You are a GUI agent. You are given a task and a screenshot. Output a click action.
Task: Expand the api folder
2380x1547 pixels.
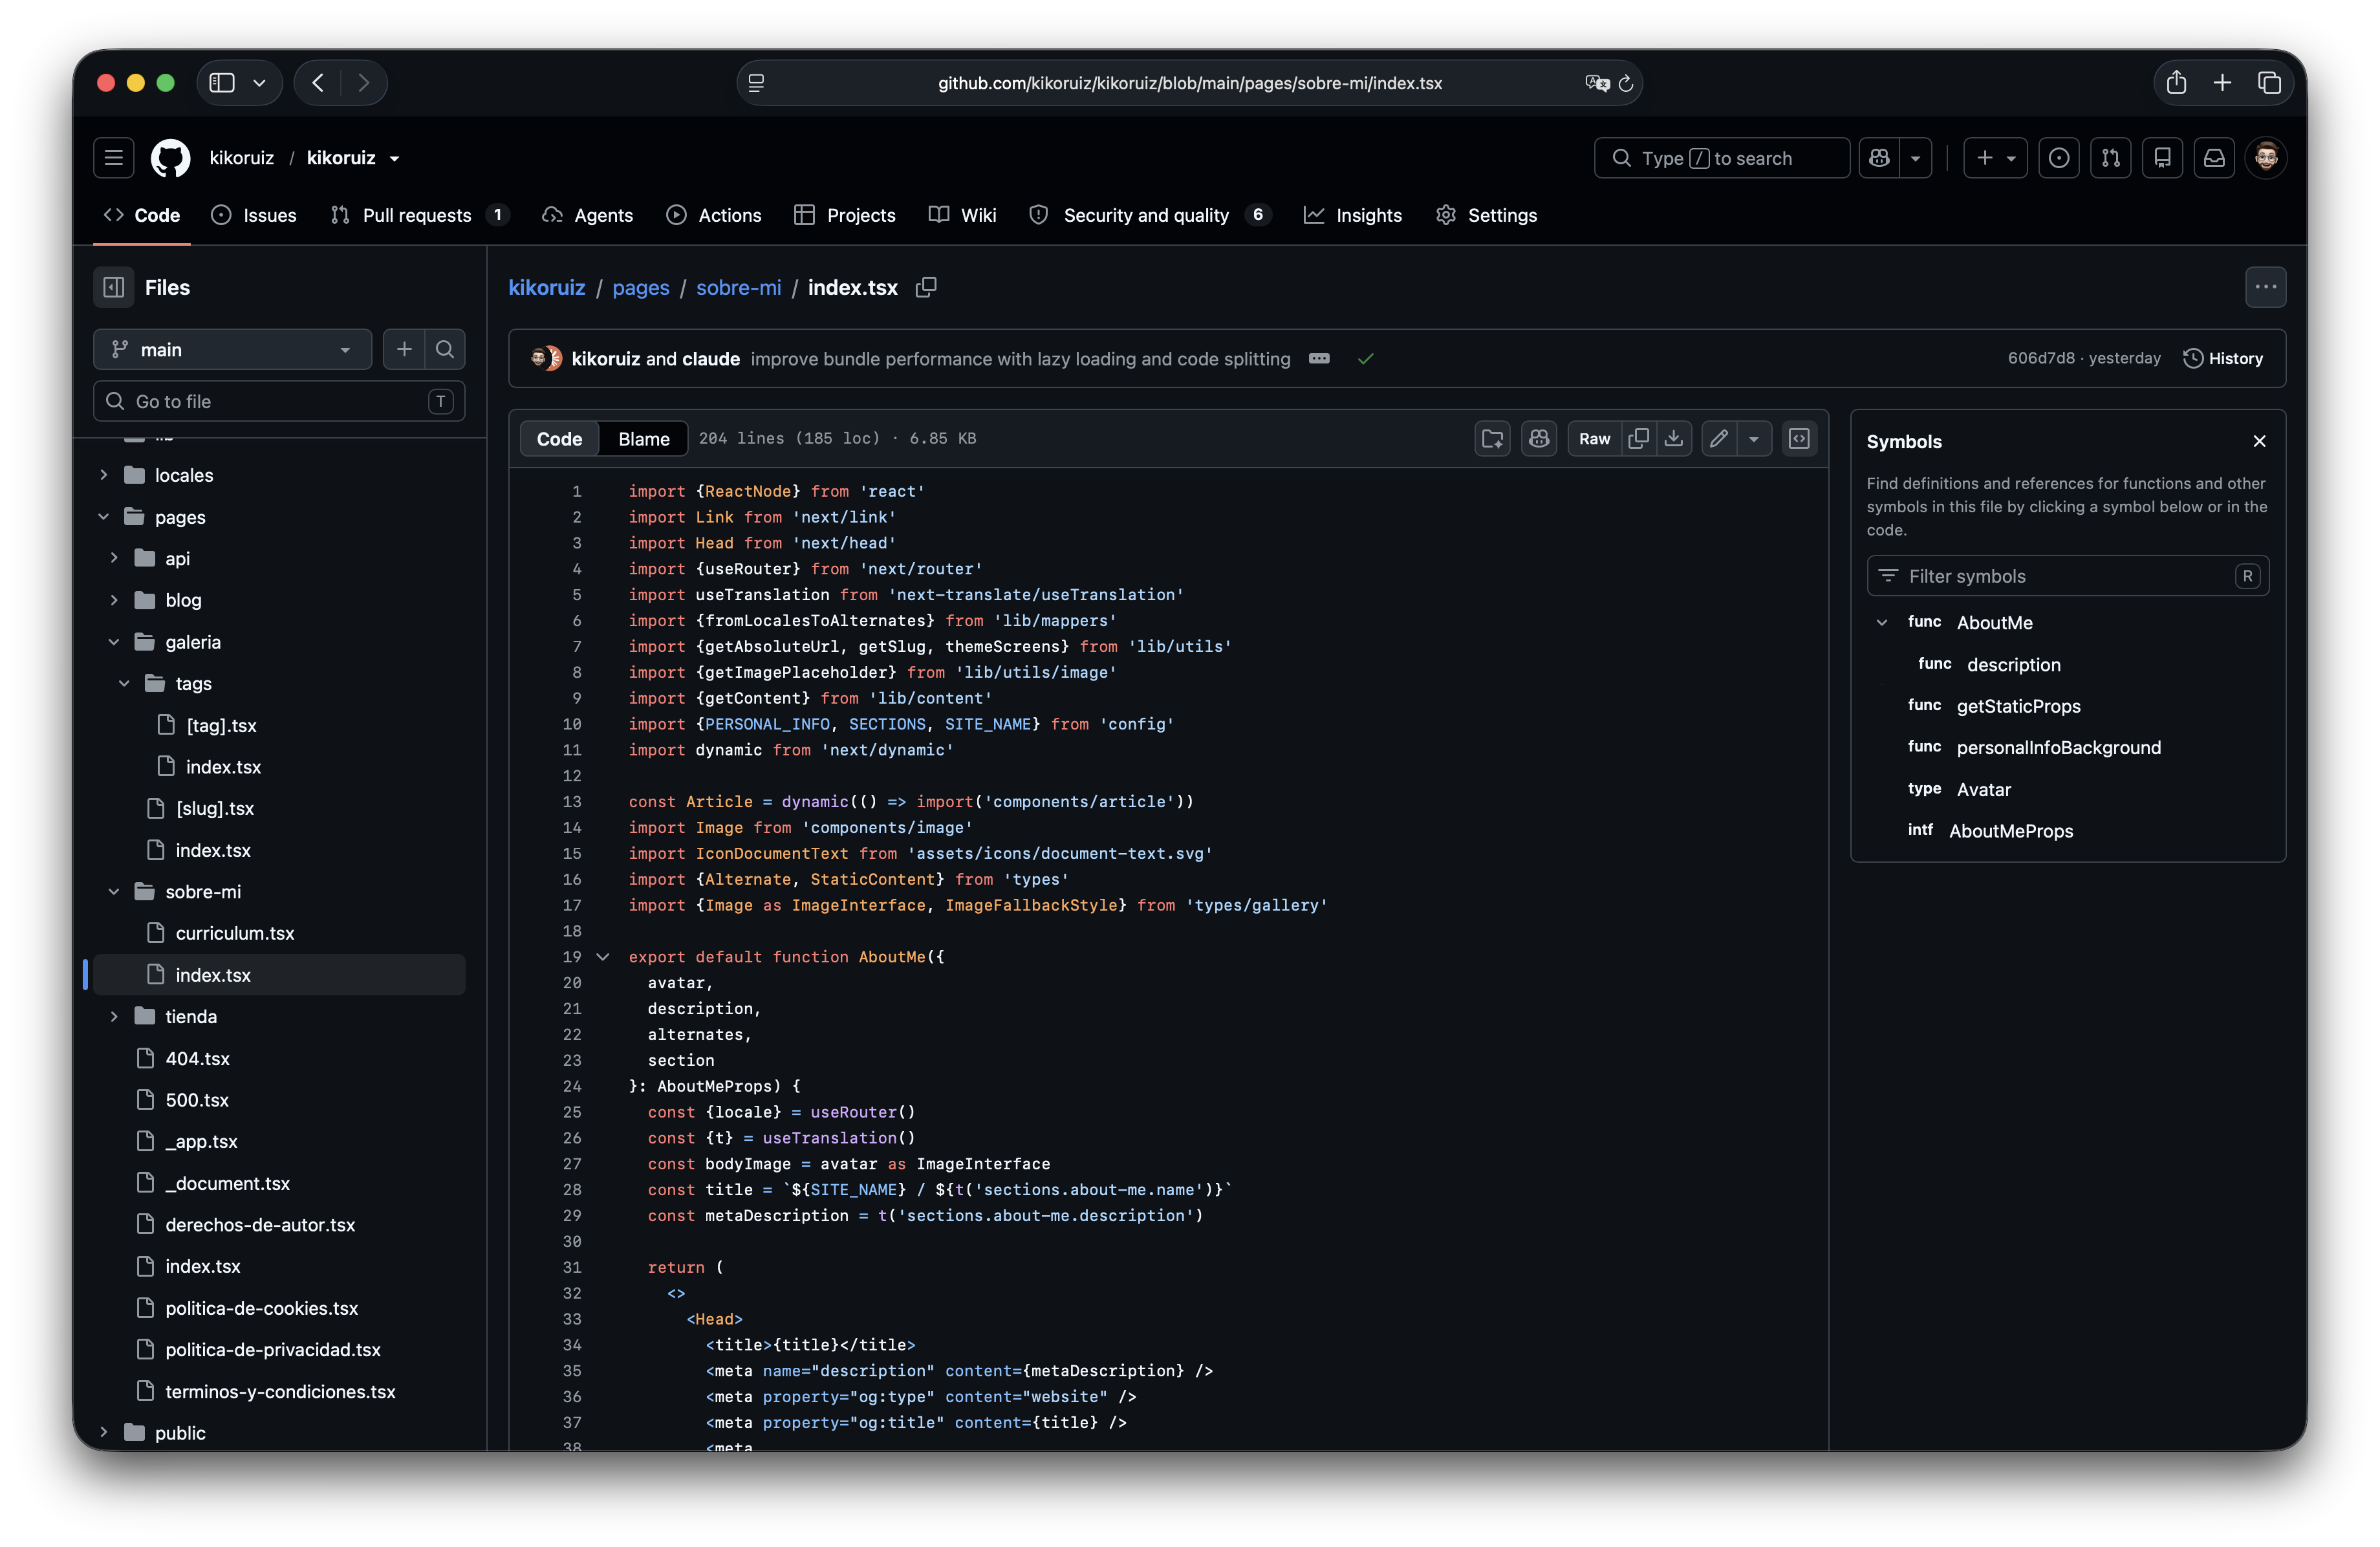[114, 558]
